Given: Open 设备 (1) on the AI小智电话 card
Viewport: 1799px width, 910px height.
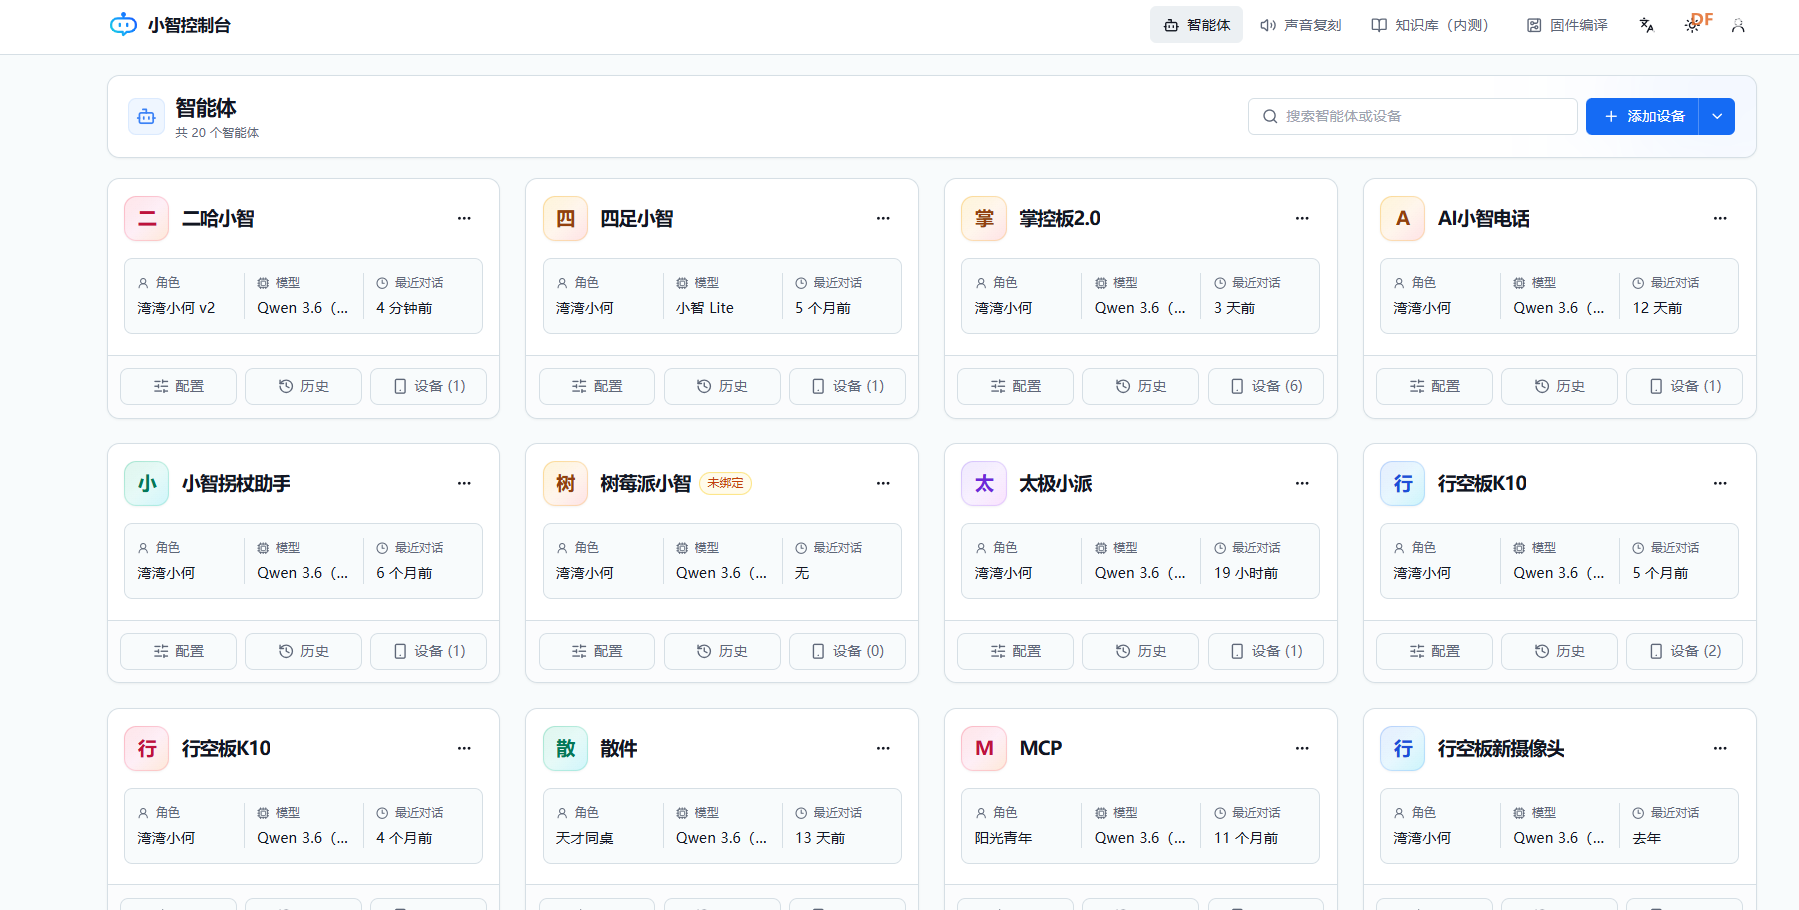Looking at the screenshot, I should pyautogui.click(x=1684, y=386).
